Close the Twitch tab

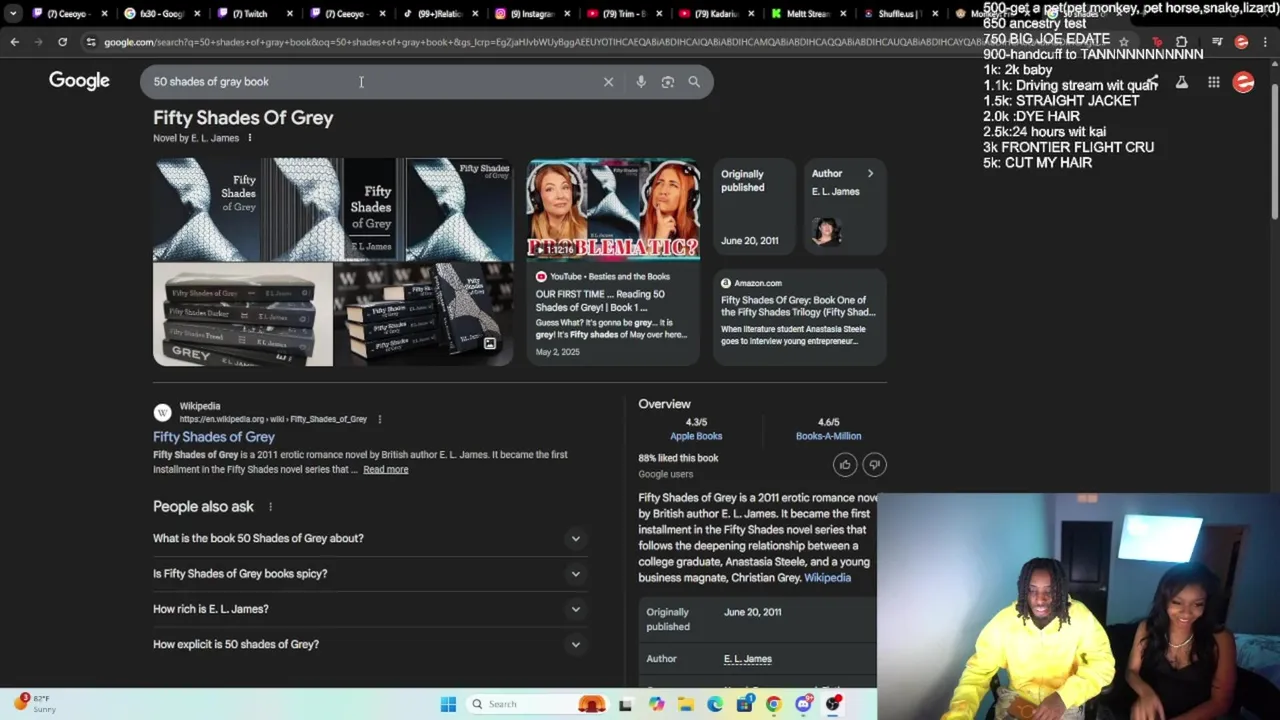pos(290,14)
